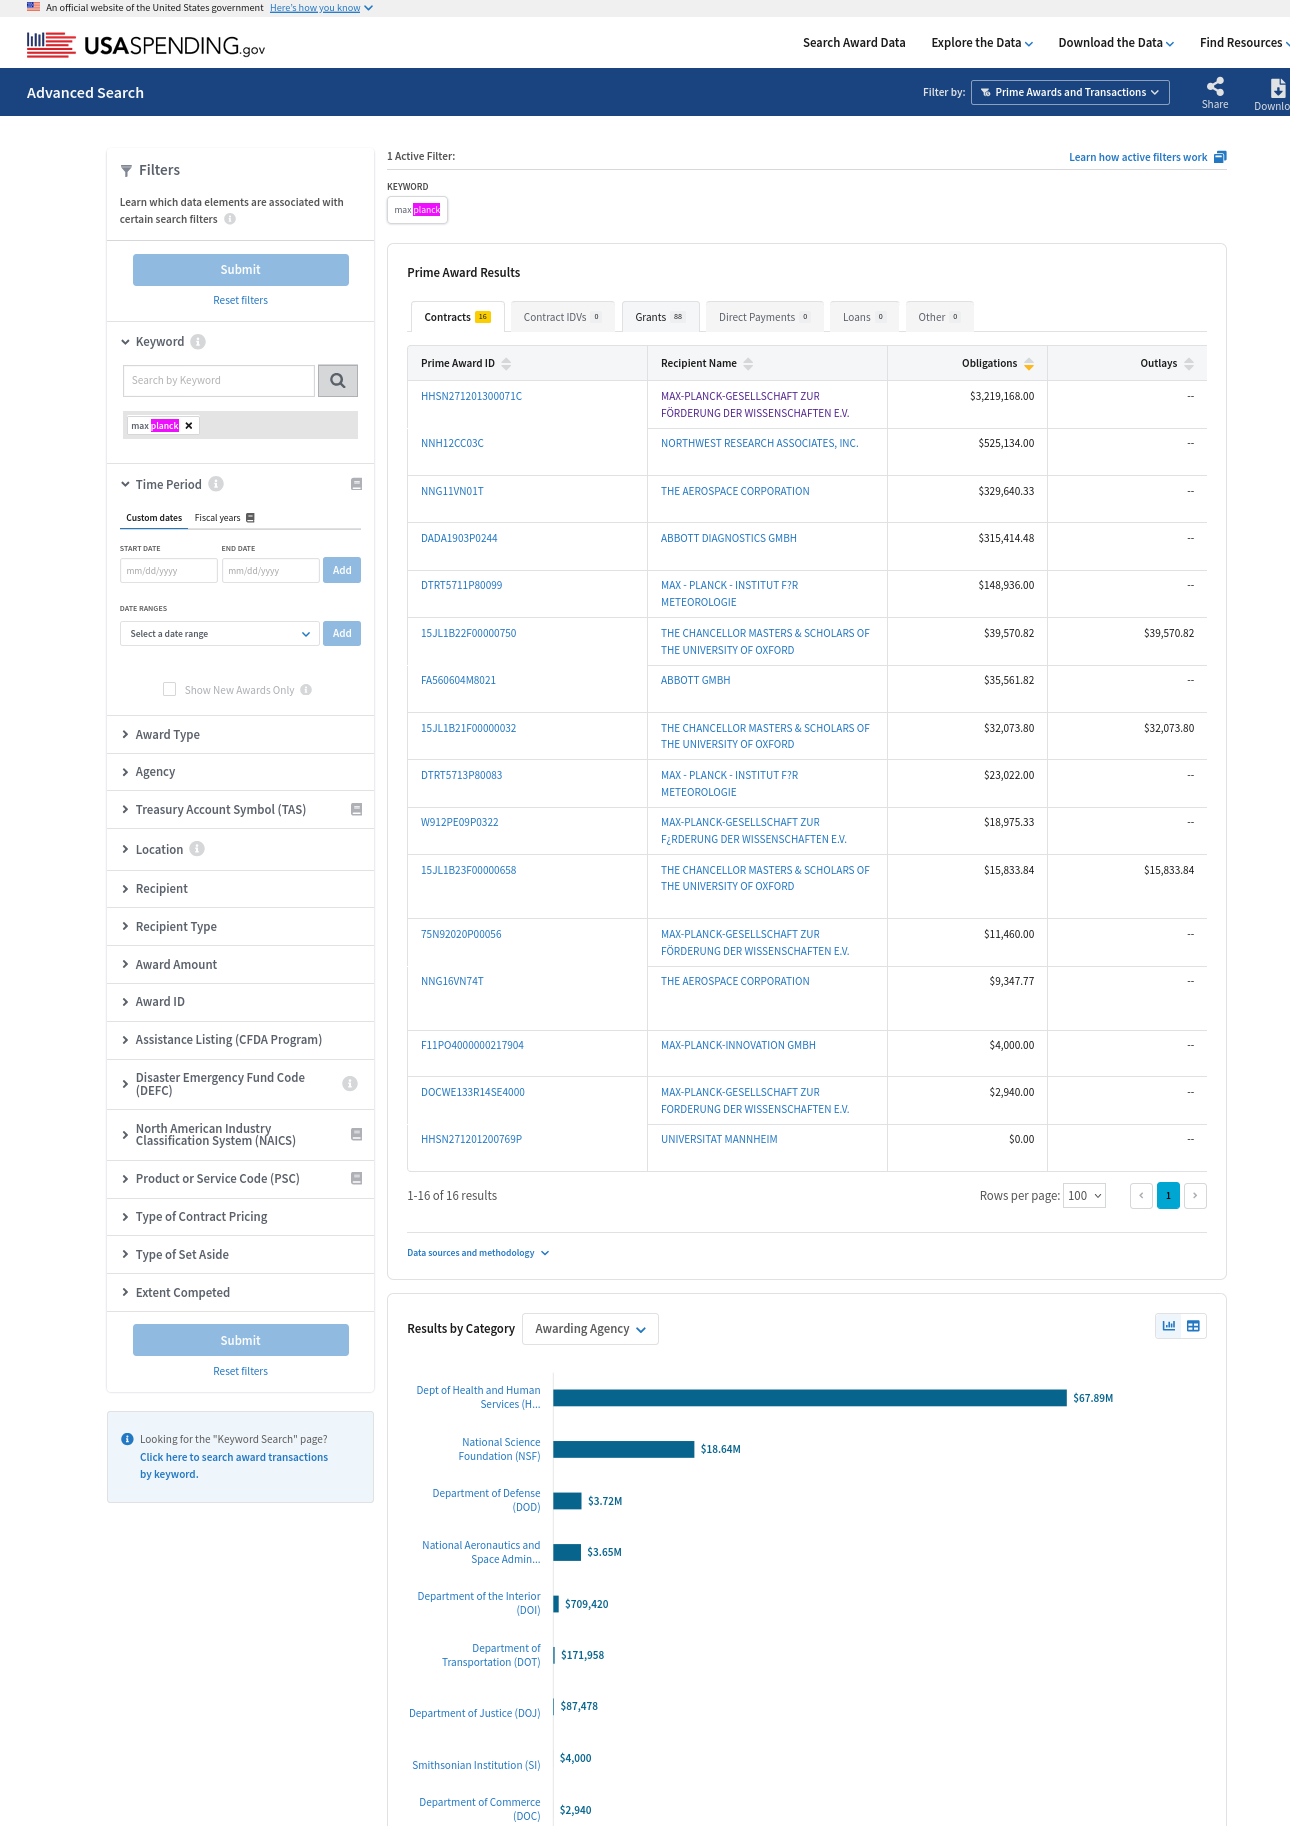Viewport: 1290px width, 1827px height.
Task: Open info icon for Disaster Emergency Fund Code
Action: pos(350,1084)
